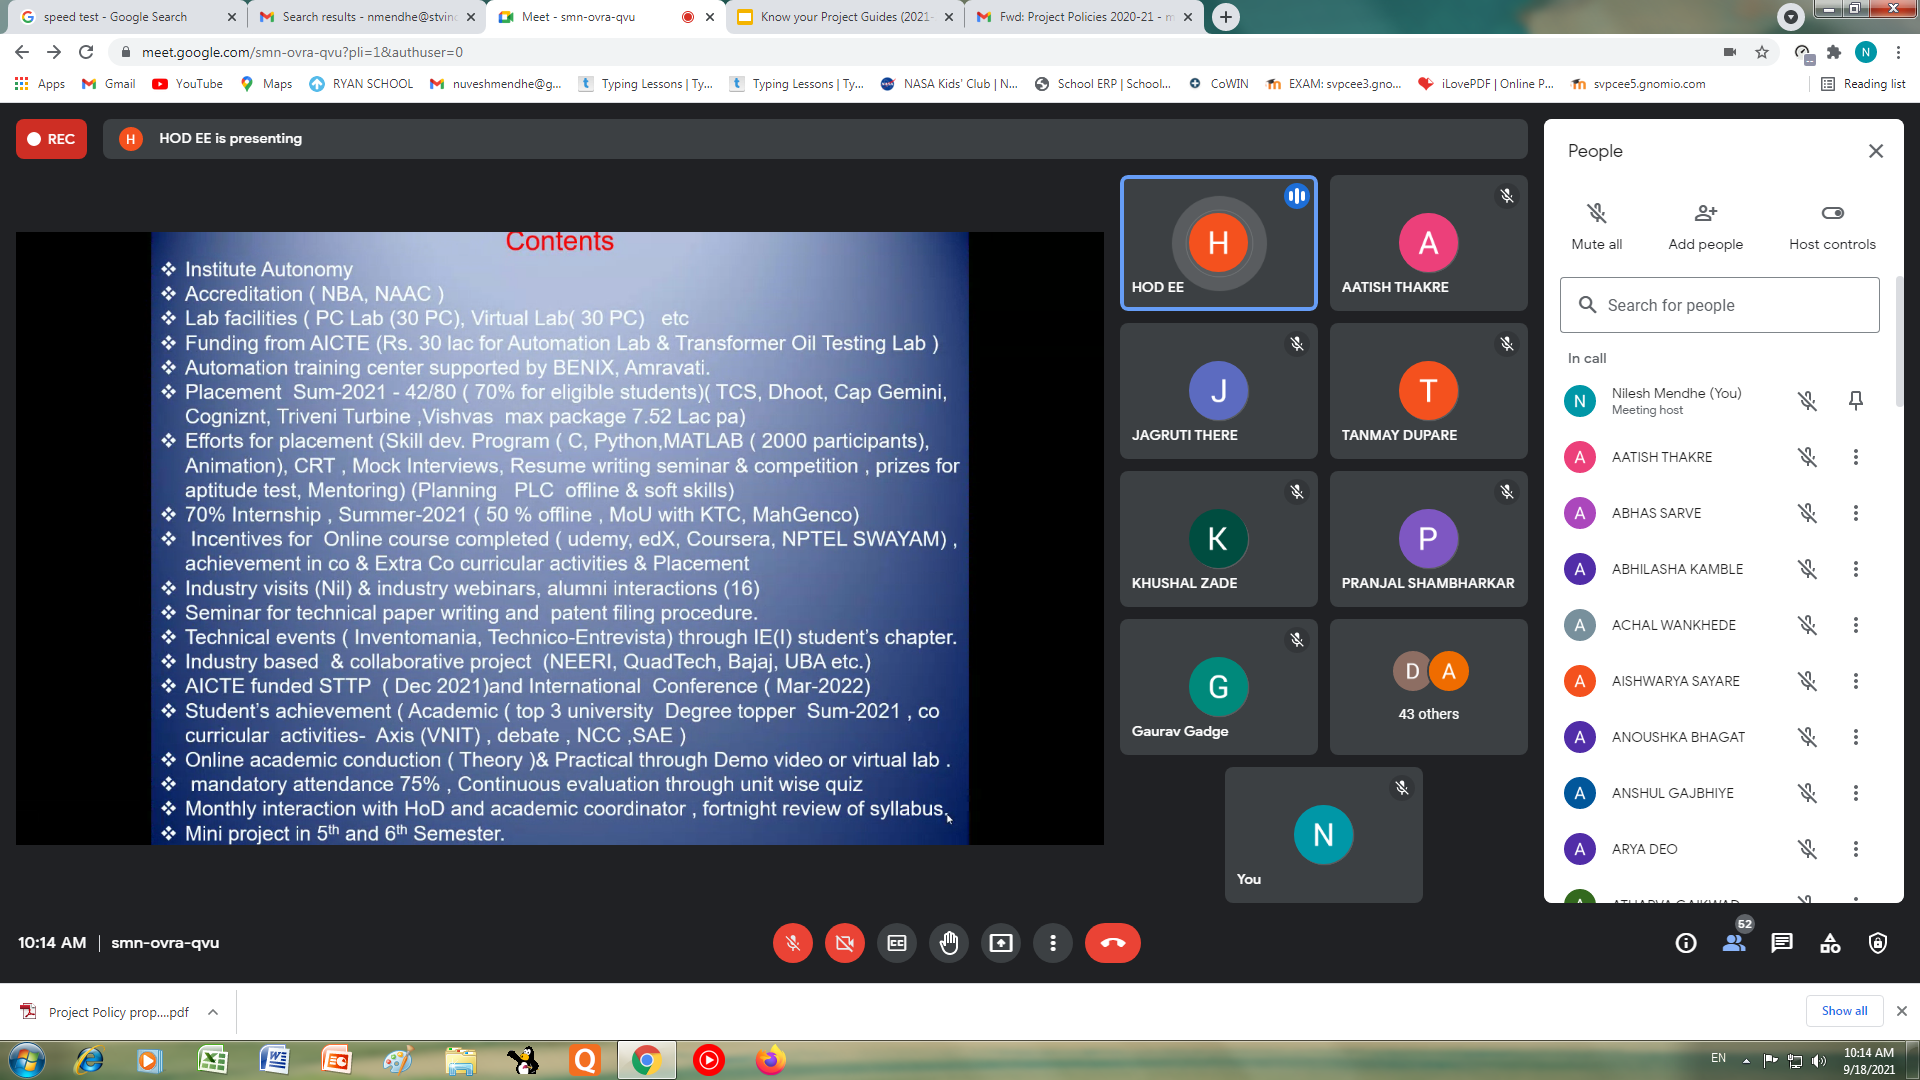1920x1080 pixels.
Task: Open more actions menu for AATISH THAKRE
Action: (x=1855, y=457)
